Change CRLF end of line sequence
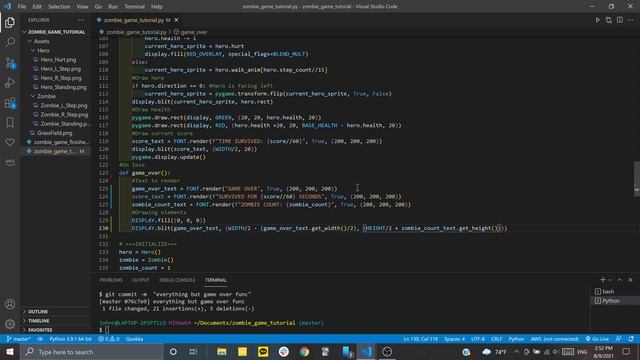The height and width of the screenshot is (360, 640). point(496,339)
